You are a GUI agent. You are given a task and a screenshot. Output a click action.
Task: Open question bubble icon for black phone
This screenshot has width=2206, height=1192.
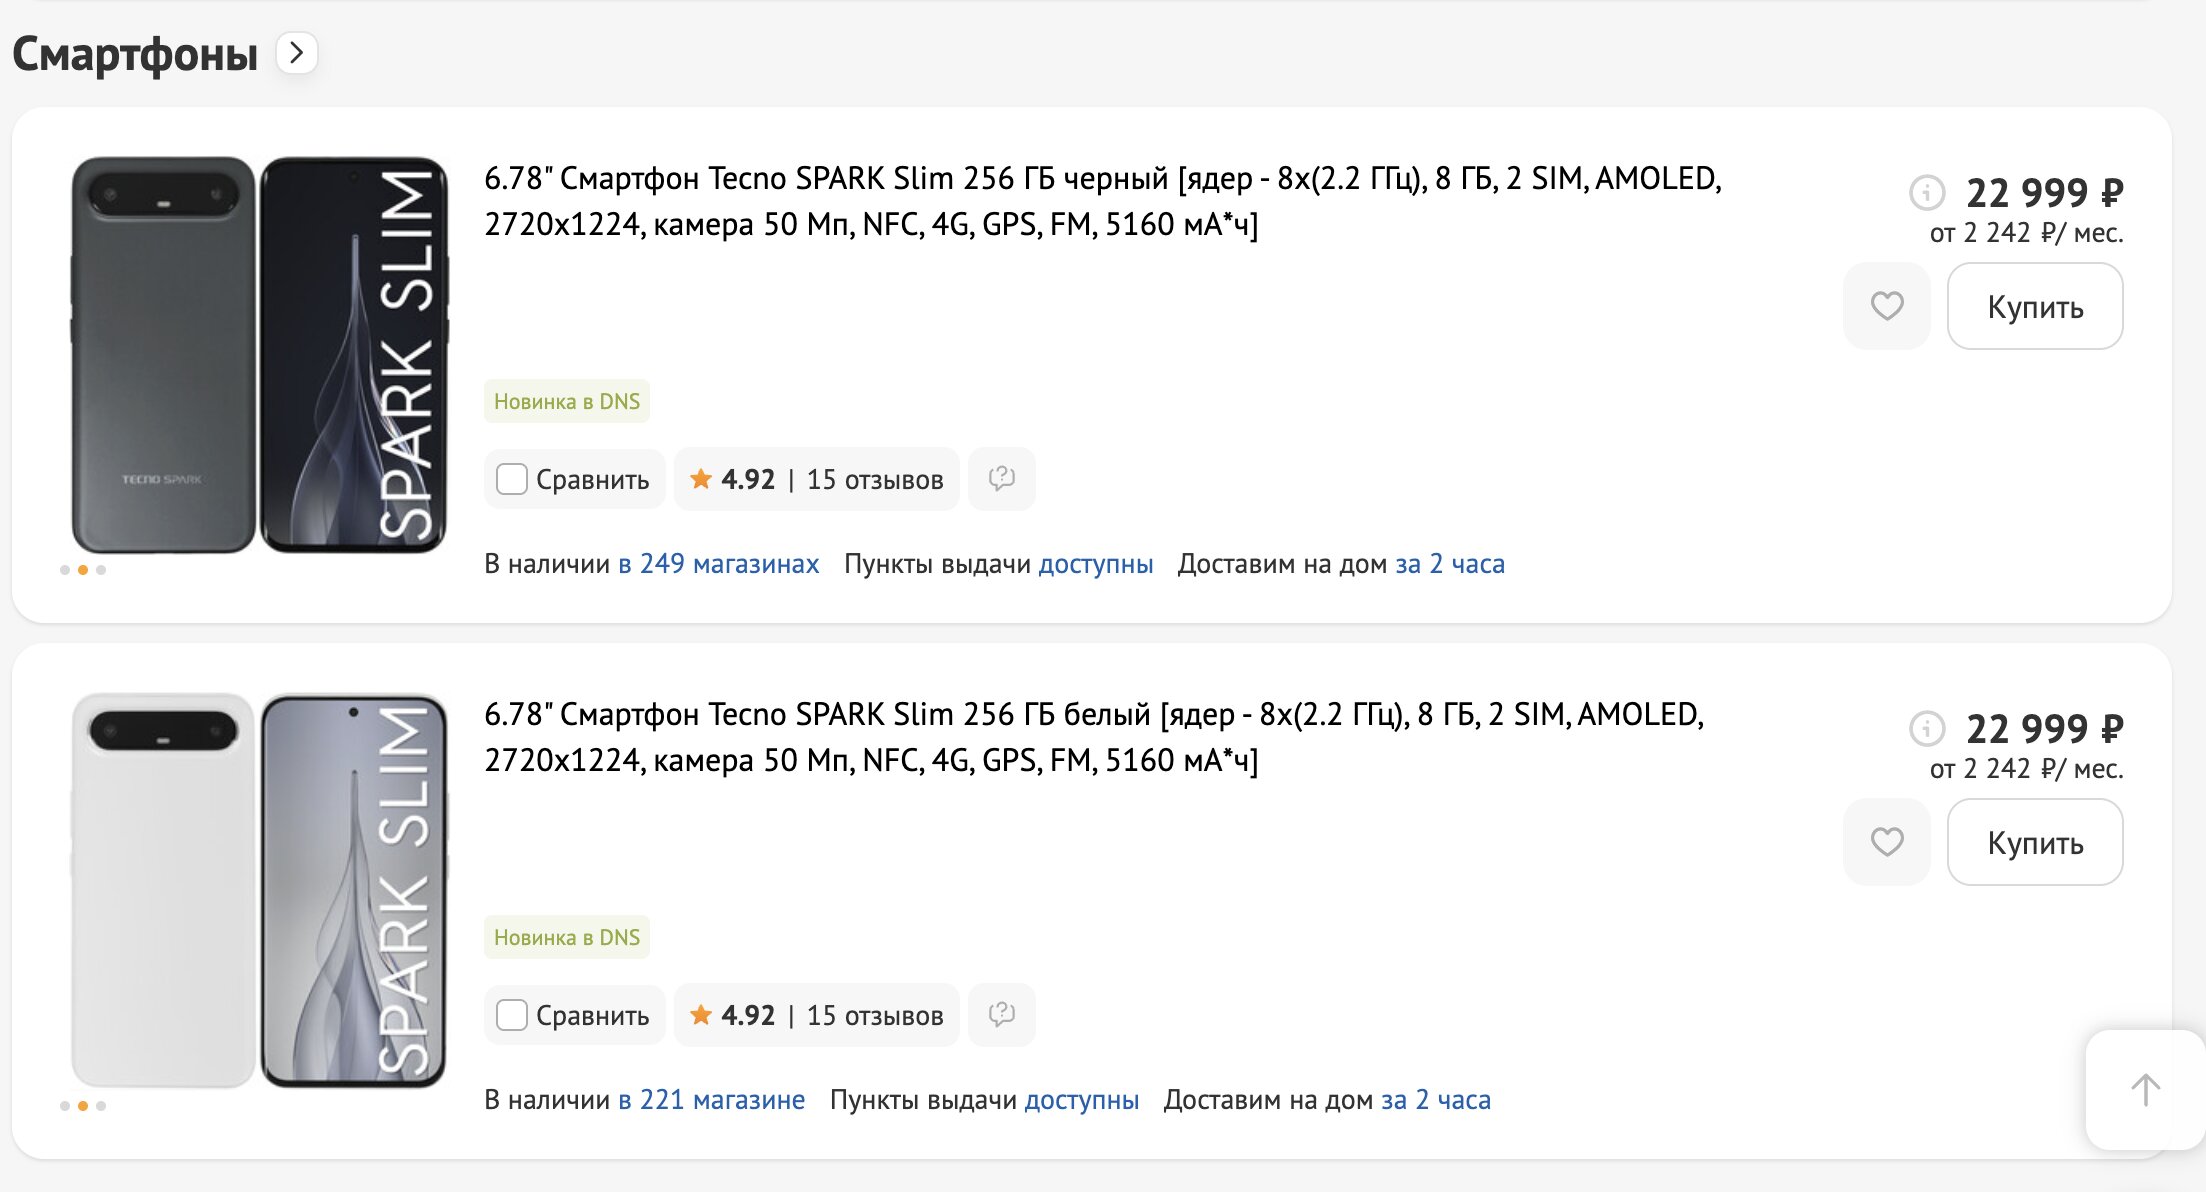coord(1001,479)
